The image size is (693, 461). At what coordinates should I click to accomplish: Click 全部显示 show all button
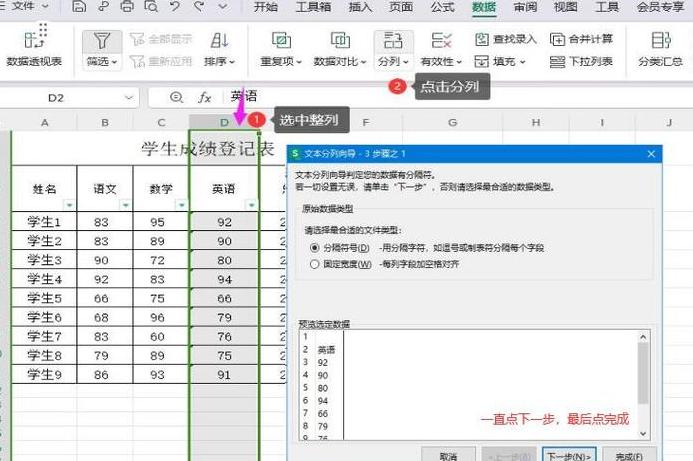tap(161, 39)
